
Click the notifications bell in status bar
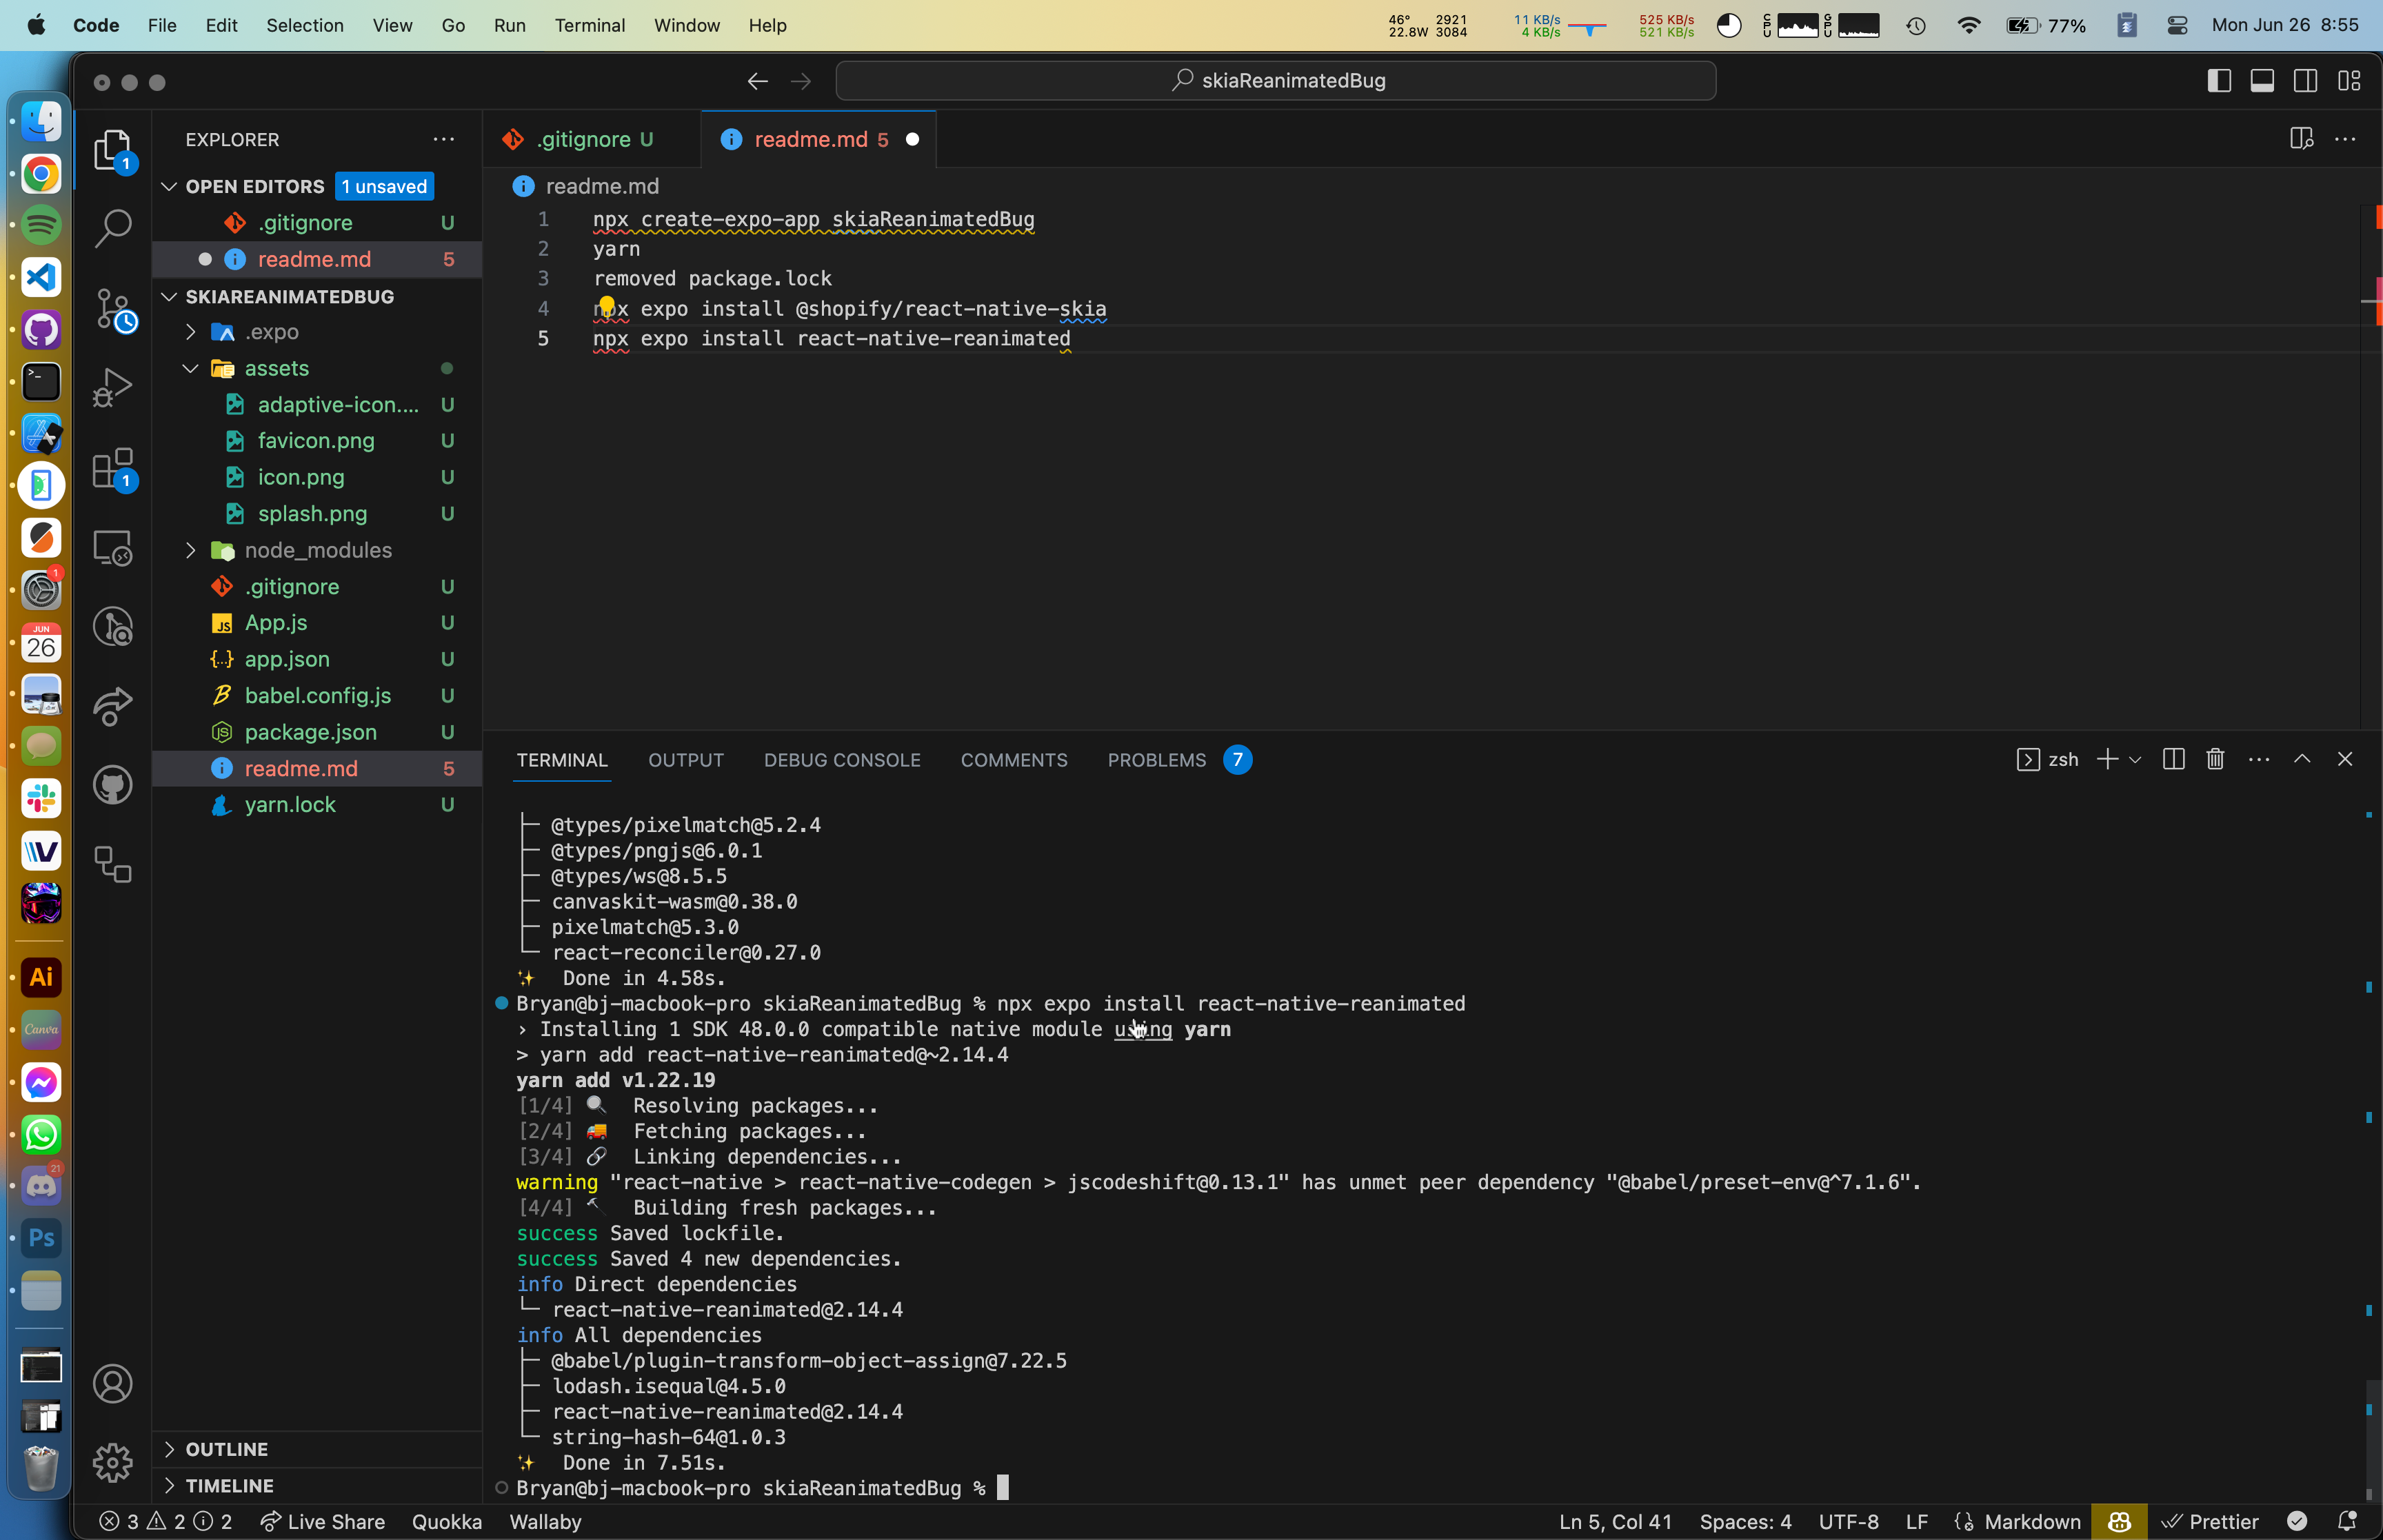2347,1521
